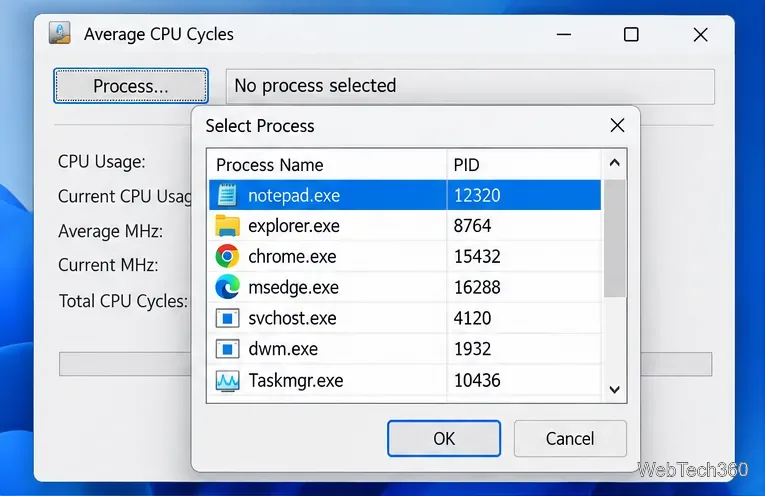Click PID value 12320

pos(477,196)
